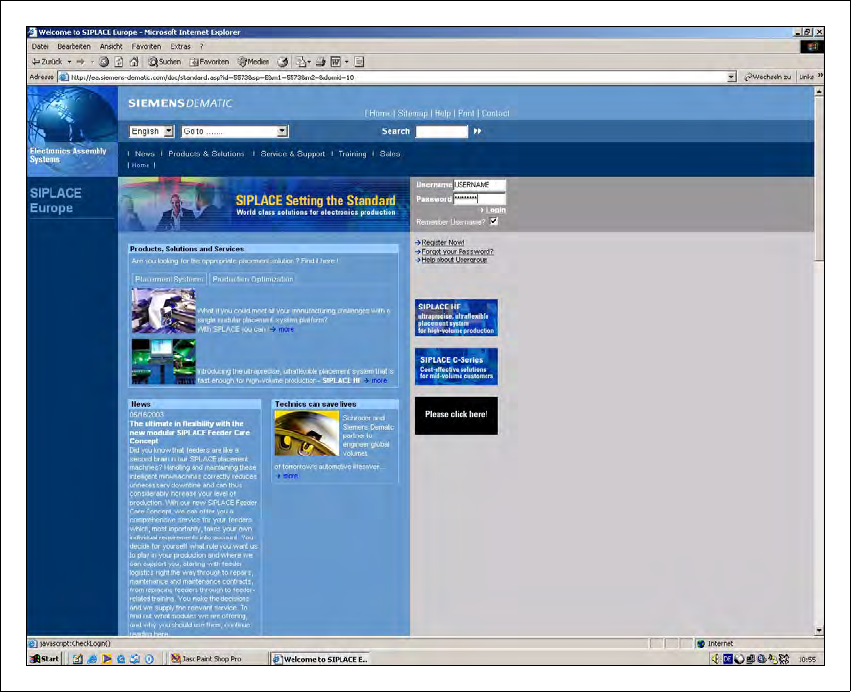Select the Production Optimization tab

point(252,279)
